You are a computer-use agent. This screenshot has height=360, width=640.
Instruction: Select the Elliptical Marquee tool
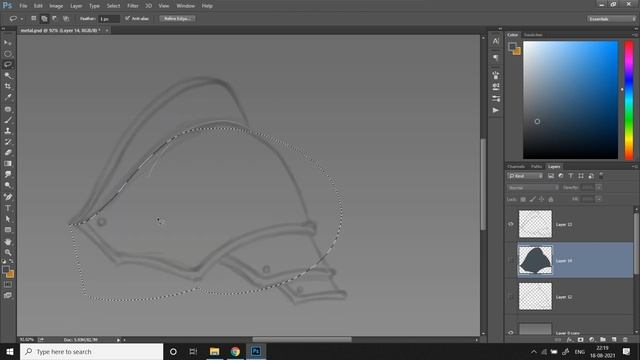tap(8, 54)
